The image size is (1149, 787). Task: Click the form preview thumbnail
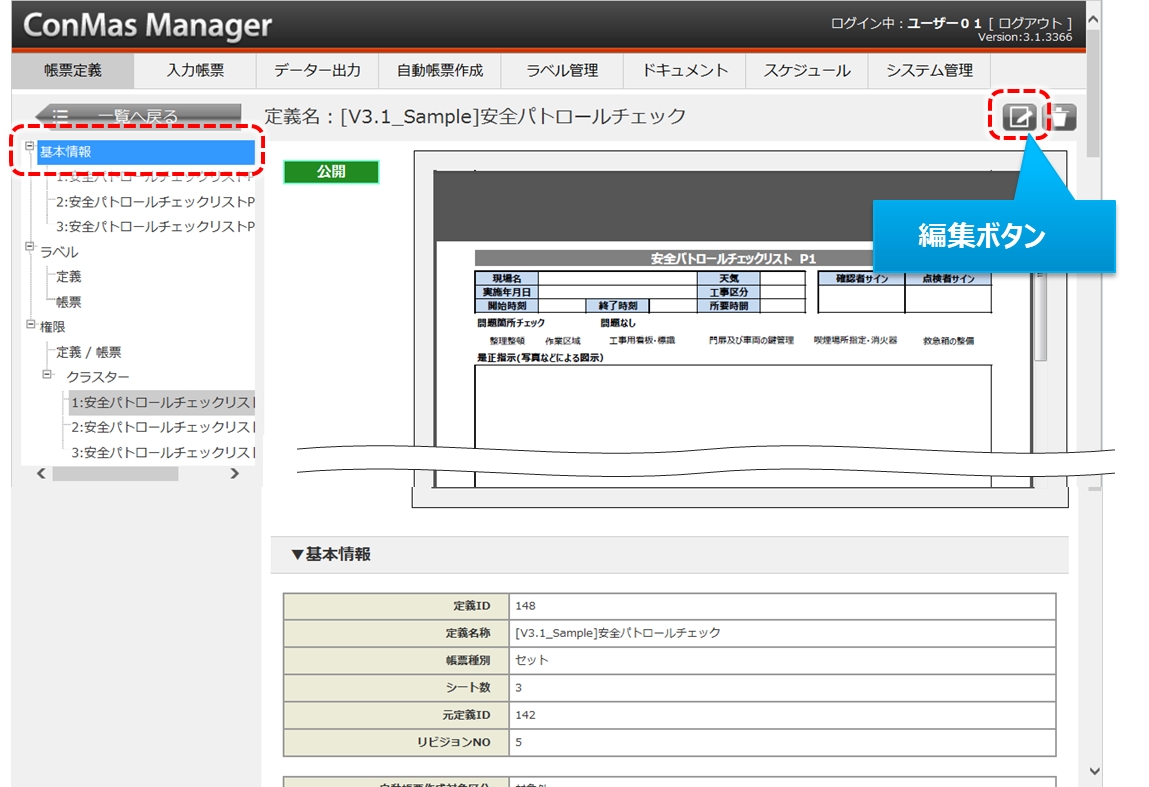pyautogui.click(x=740, y=328)
